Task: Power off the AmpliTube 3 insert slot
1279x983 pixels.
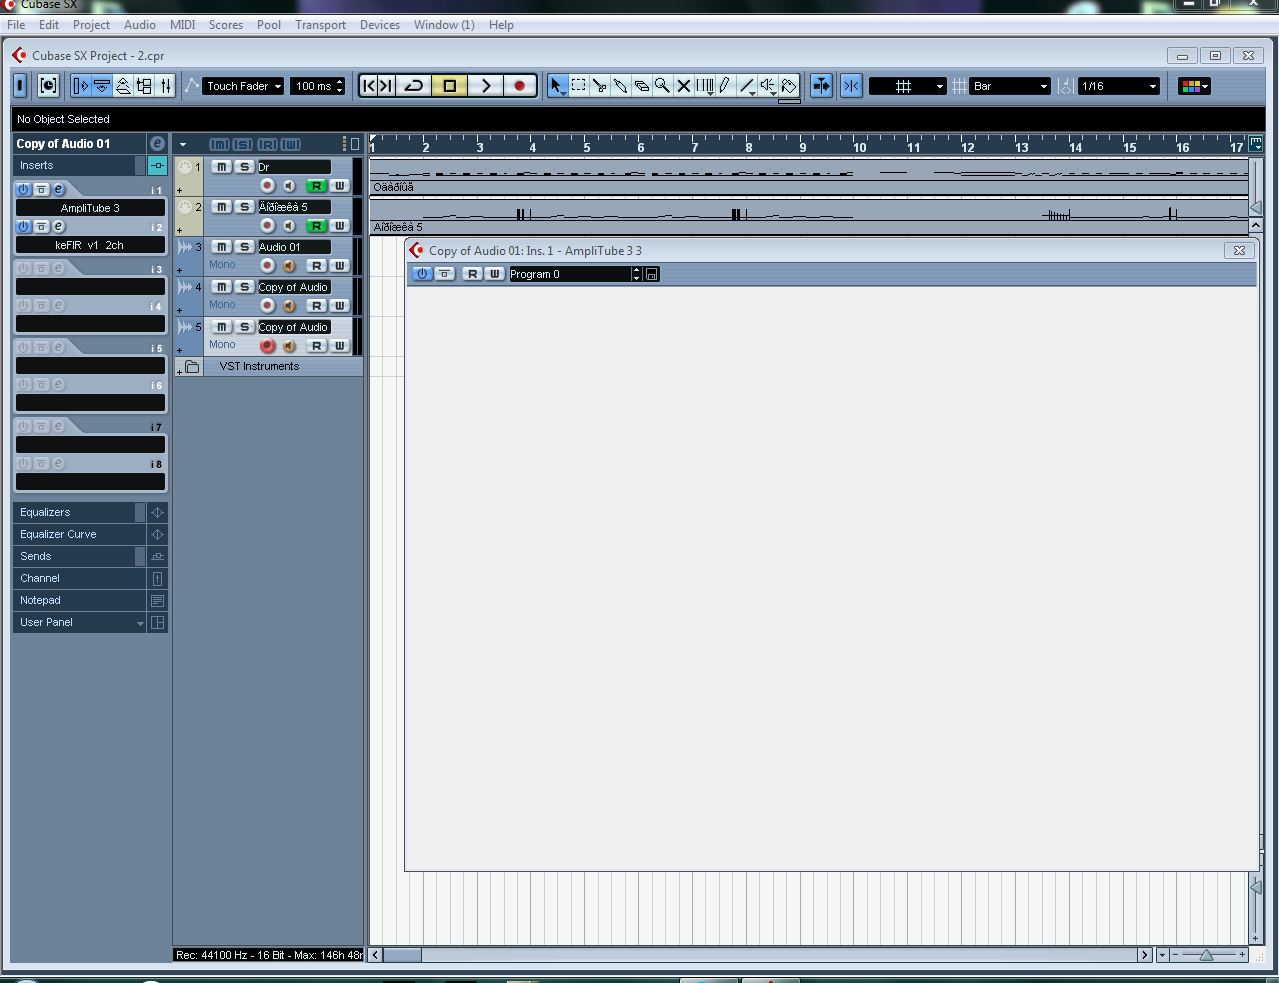Action: [23, 189]
